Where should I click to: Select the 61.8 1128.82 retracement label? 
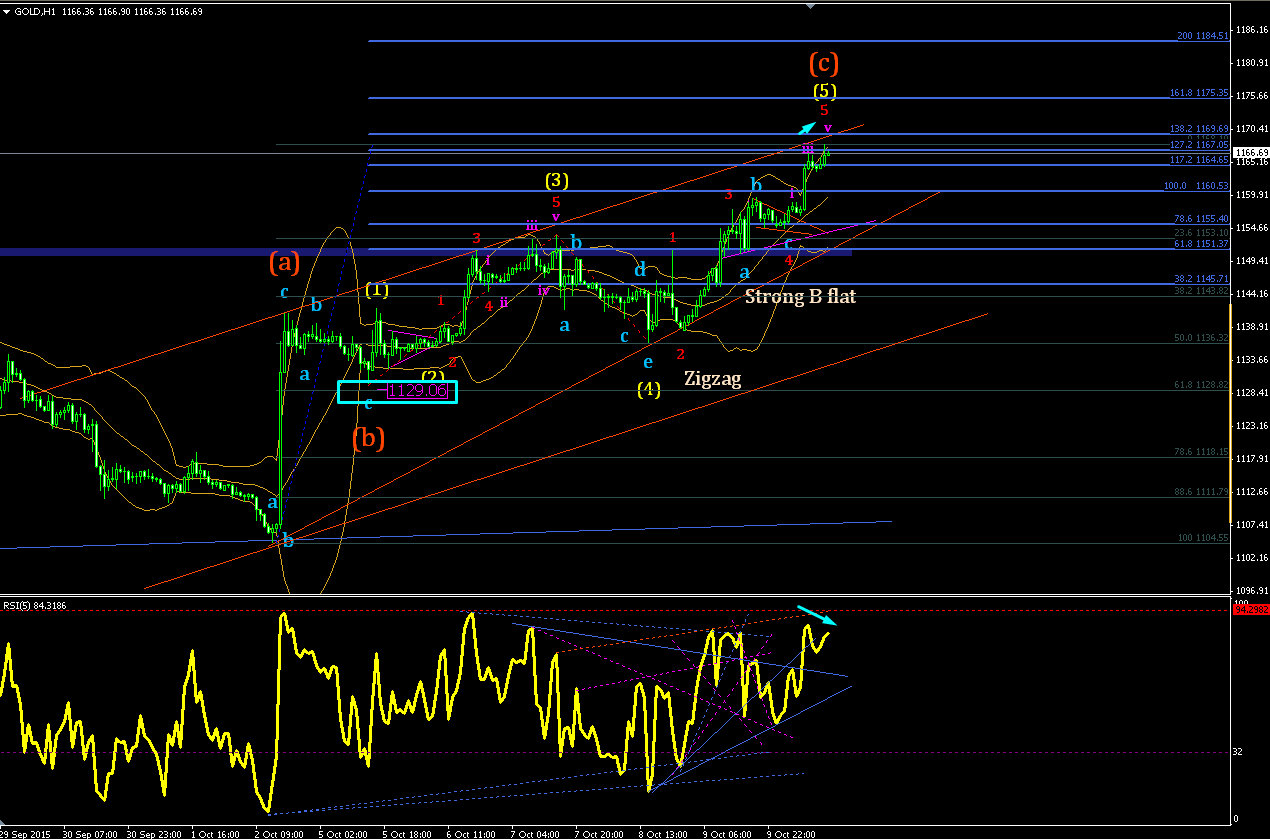click(x=1201, y=384)
